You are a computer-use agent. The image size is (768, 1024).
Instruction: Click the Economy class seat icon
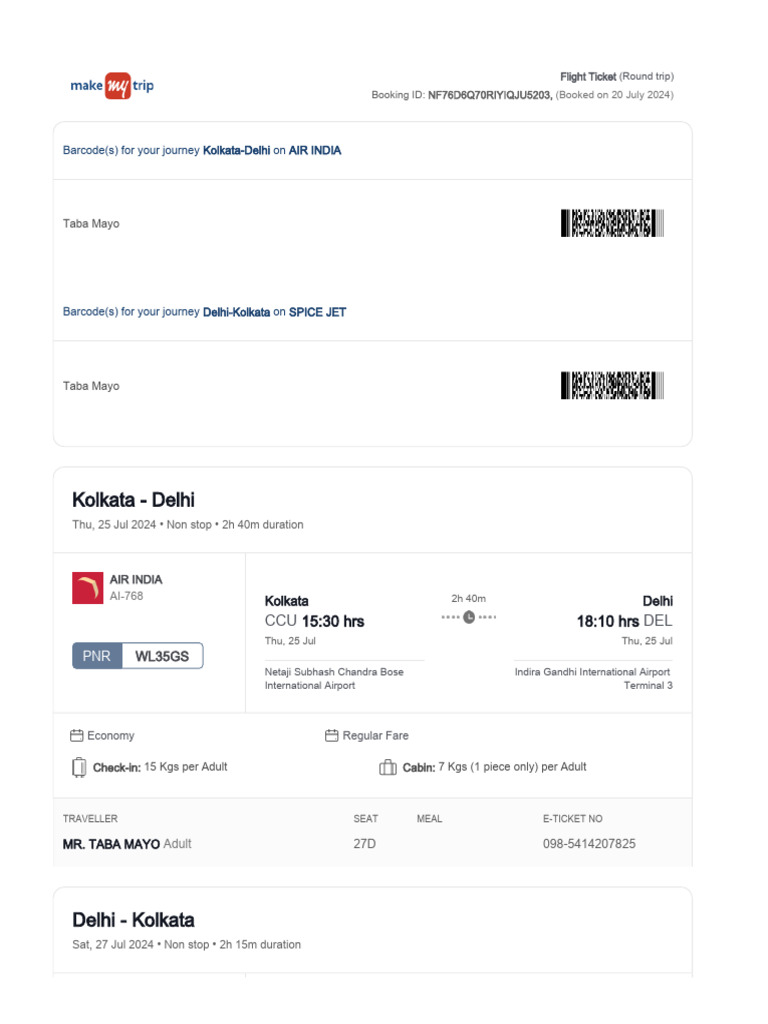coord(76,736)
